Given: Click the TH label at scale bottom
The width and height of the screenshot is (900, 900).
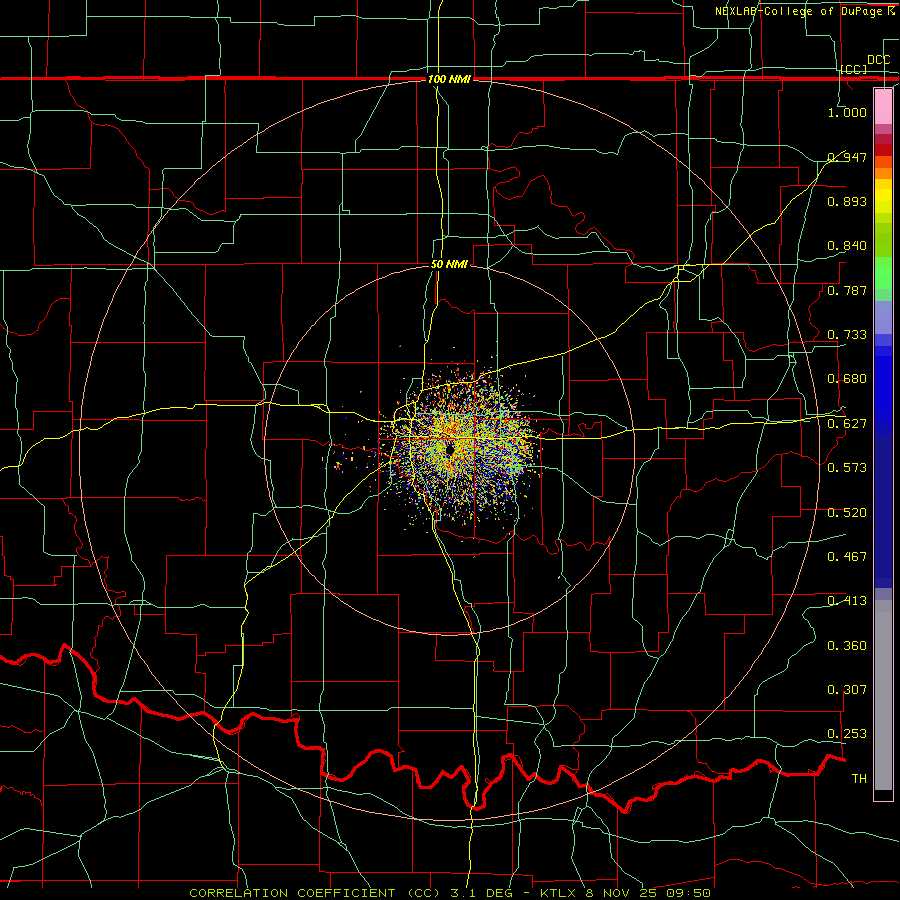Looking at the screenshot, I should coord(859,779).
